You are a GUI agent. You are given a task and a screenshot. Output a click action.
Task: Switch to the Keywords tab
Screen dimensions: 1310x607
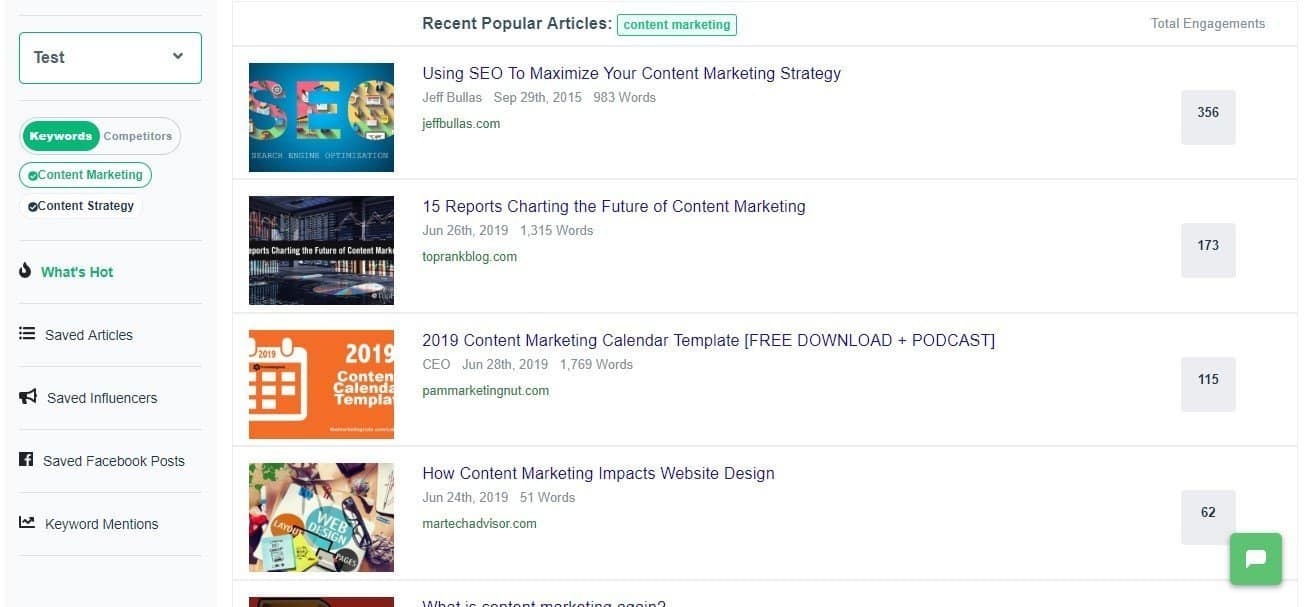pyautogui.click(x=61, y=136)
